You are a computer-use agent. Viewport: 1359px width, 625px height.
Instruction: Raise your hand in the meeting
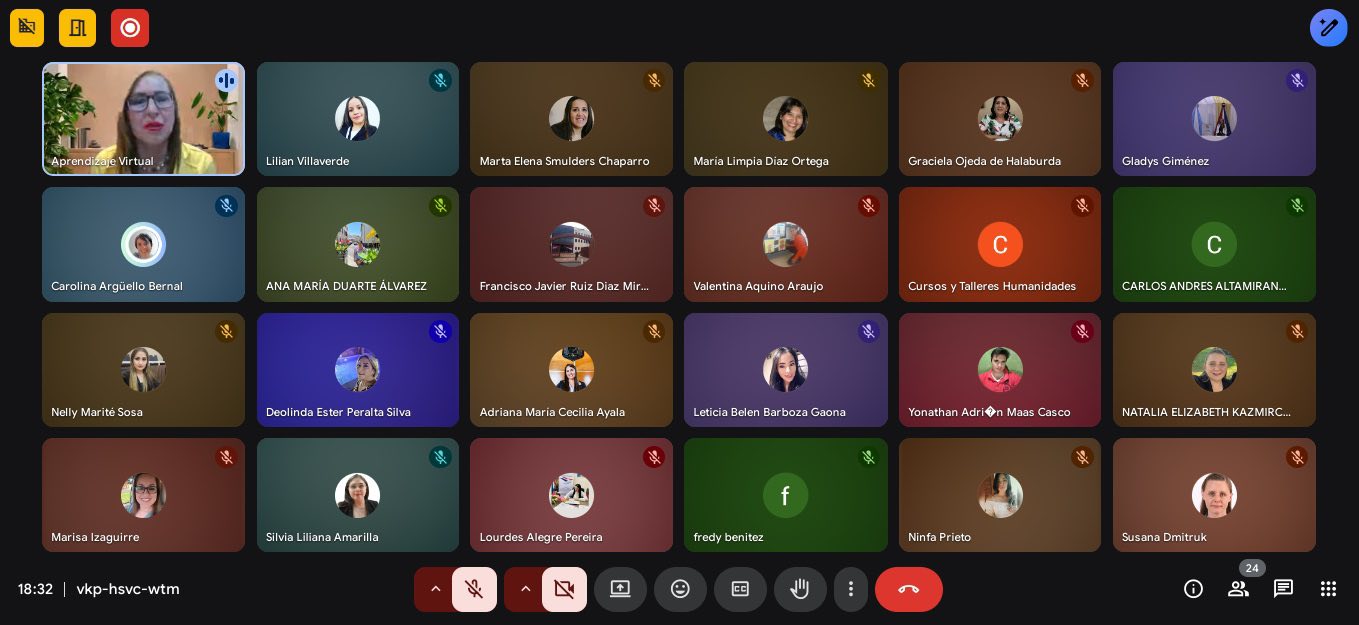pyautogui.click(x=800, y=589)
